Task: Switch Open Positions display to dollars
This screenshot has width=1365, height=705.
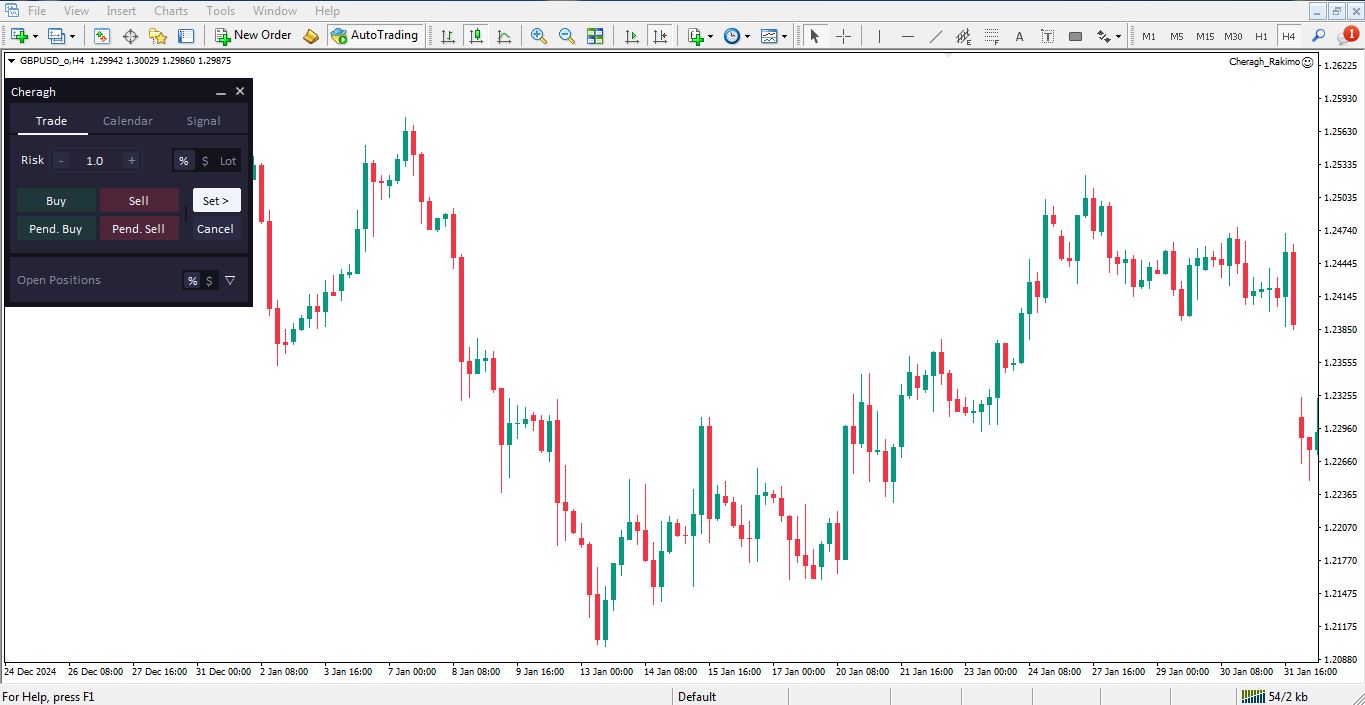Action: click(209, 281)
